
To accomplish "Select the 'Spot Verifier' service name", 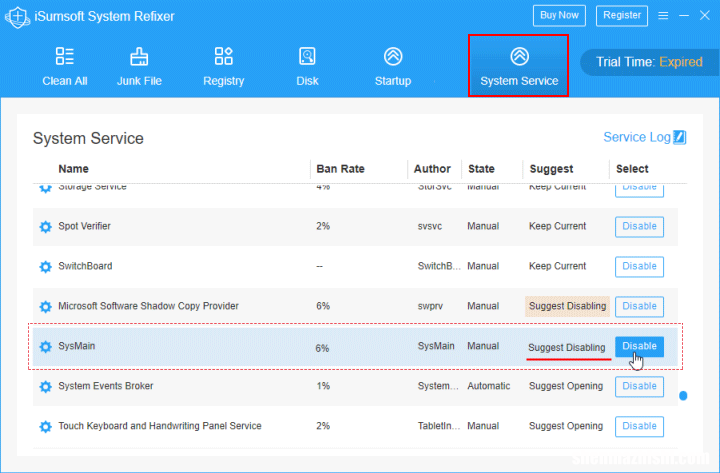I will tap(84, 226).
